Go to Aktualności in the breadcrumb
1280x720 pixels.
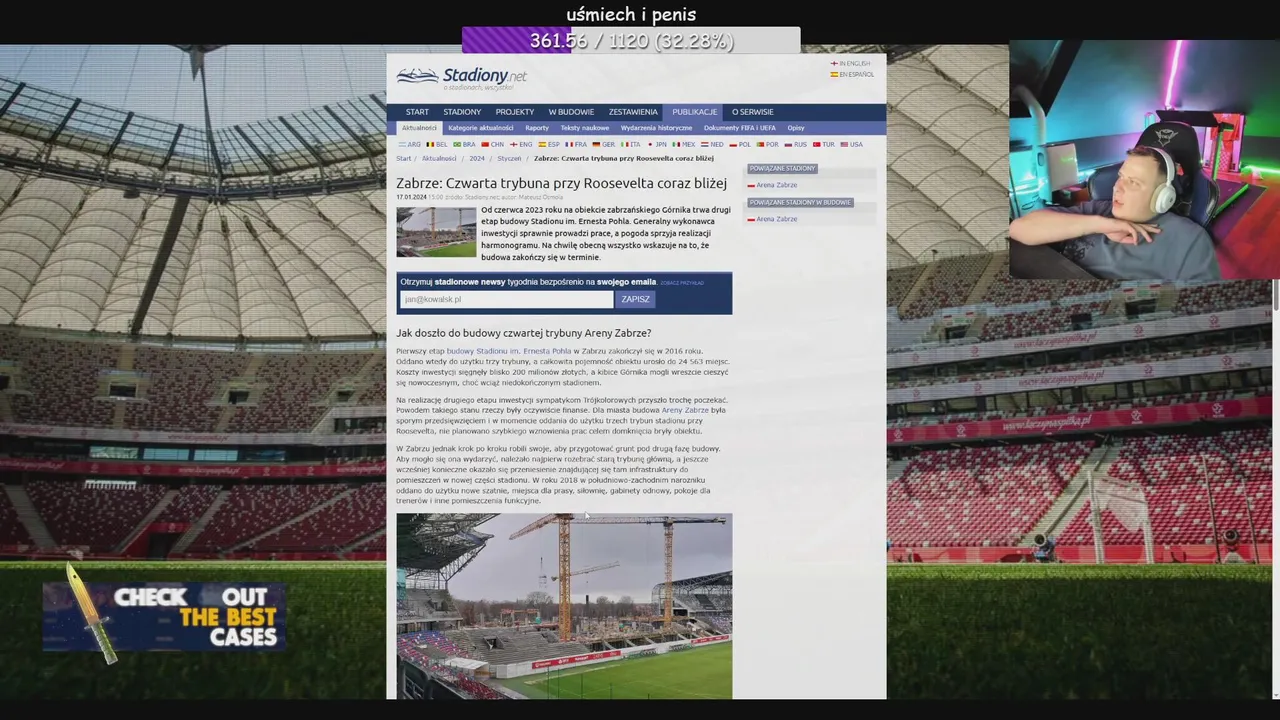(x=439, y=158)
